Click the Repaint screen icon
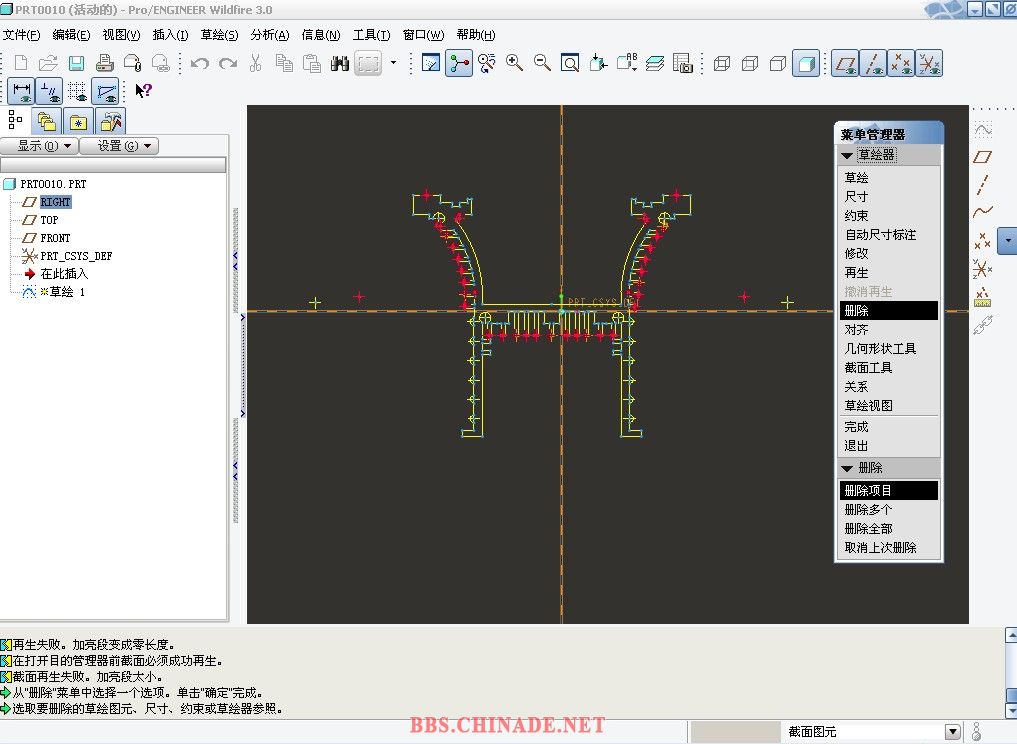Viewport: 1017px width, 744px height. point(431,63)
